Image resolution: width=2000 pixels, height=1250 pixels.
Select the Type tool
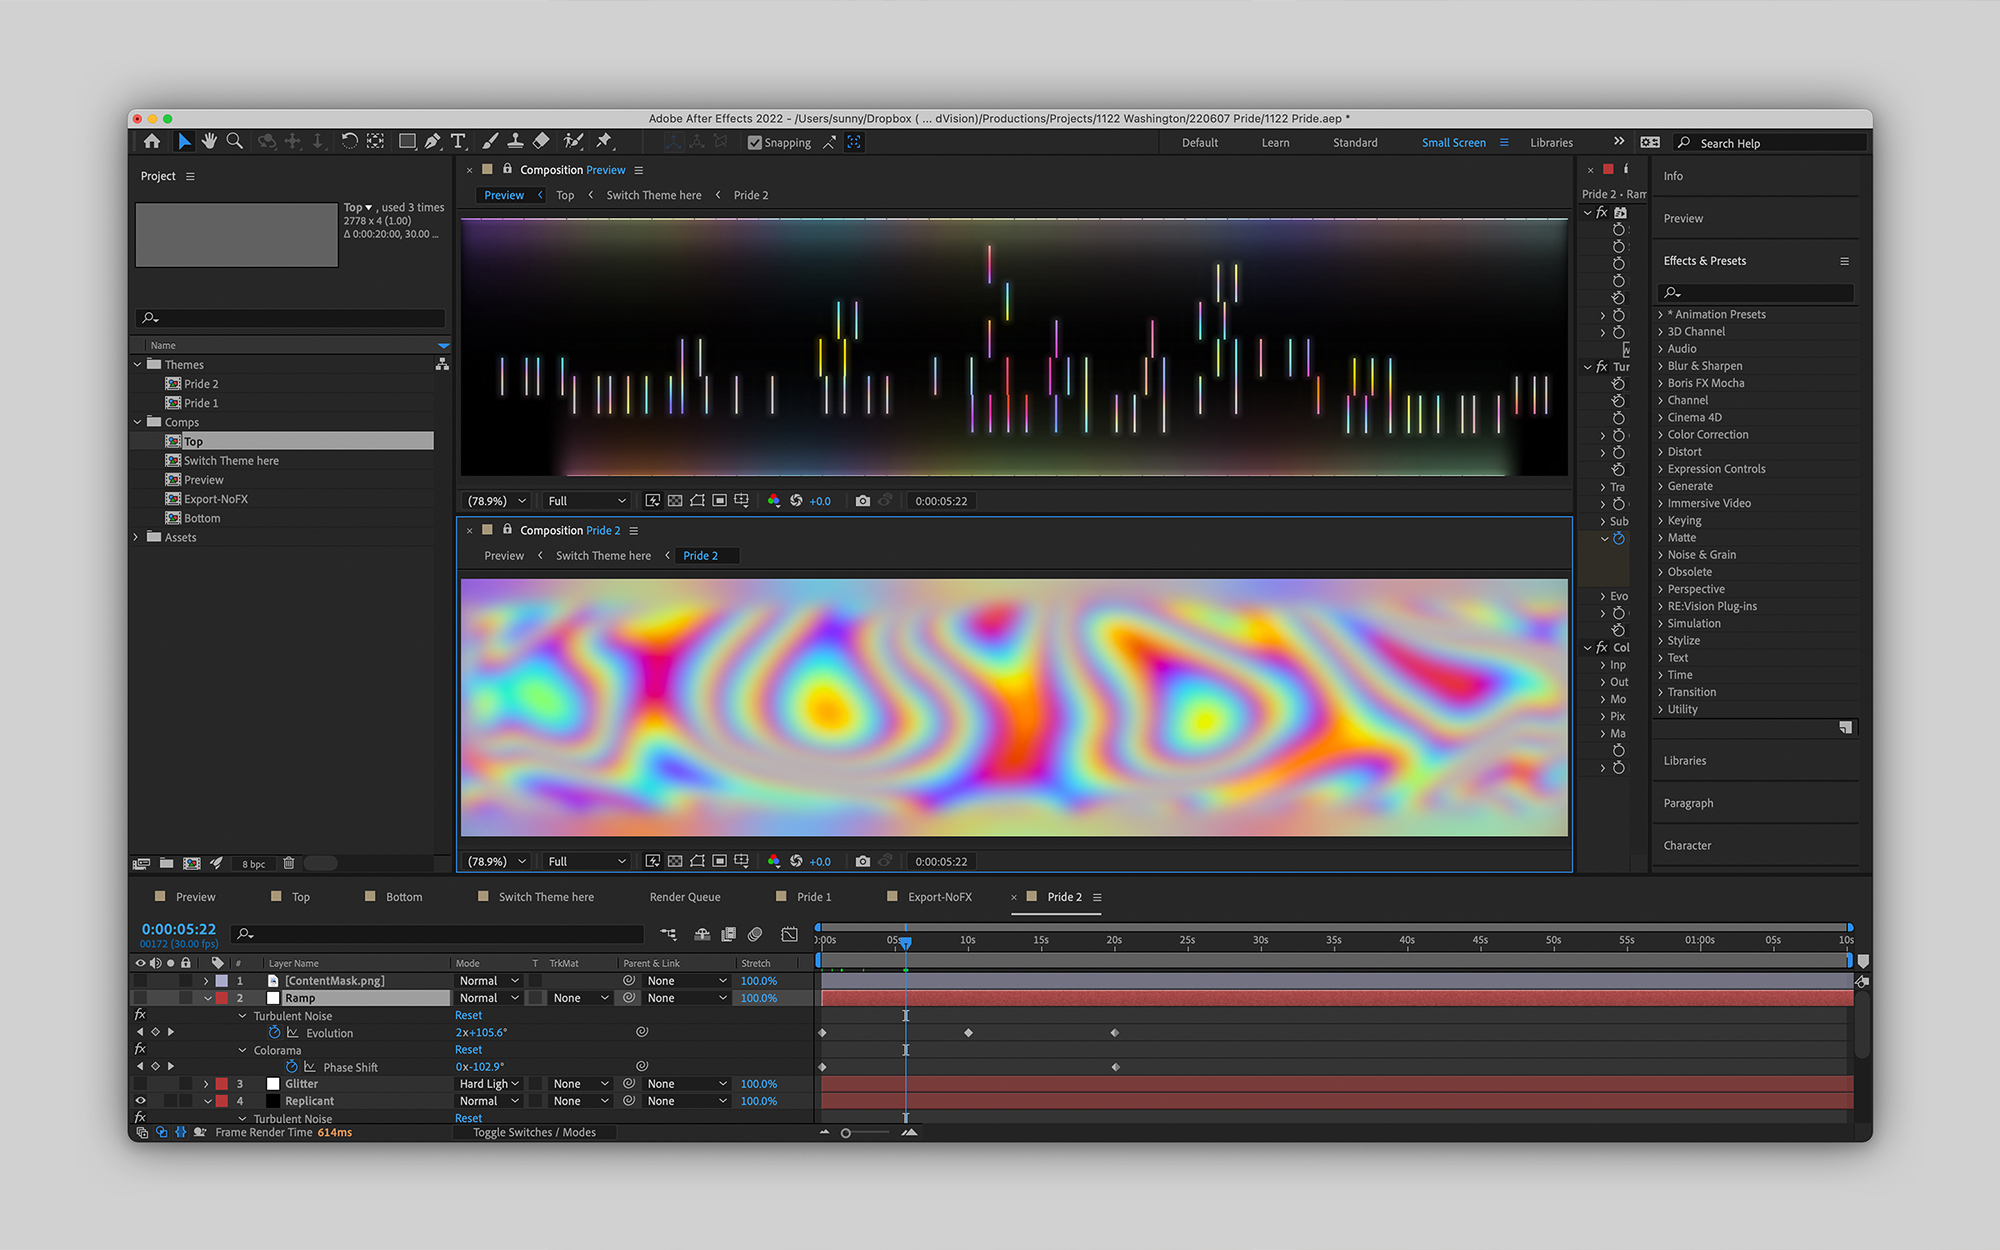point(458,142)
